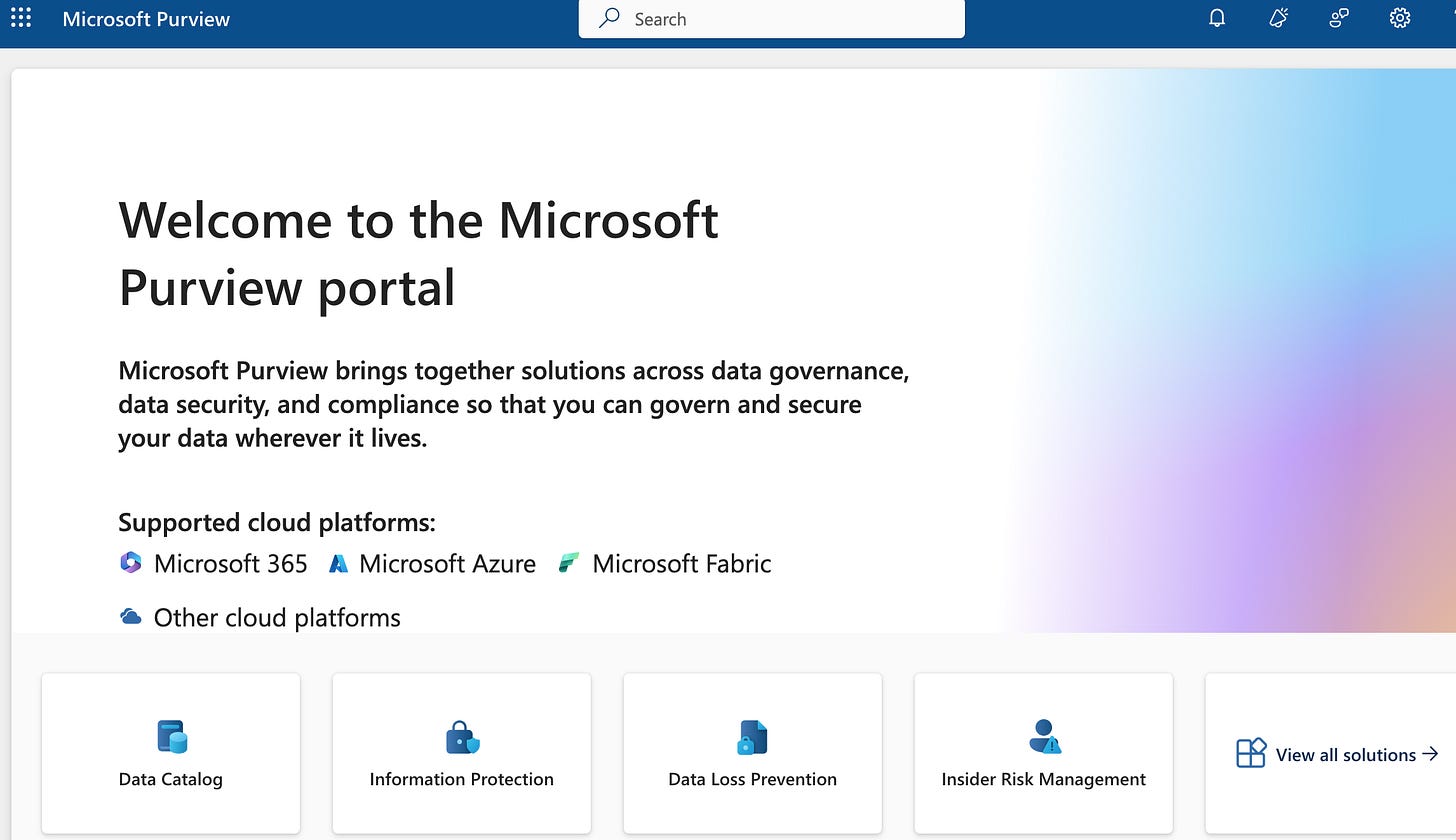1456x840 pixels.
Task: Click the Supported cloud platforms label
Action: (277, 523)
